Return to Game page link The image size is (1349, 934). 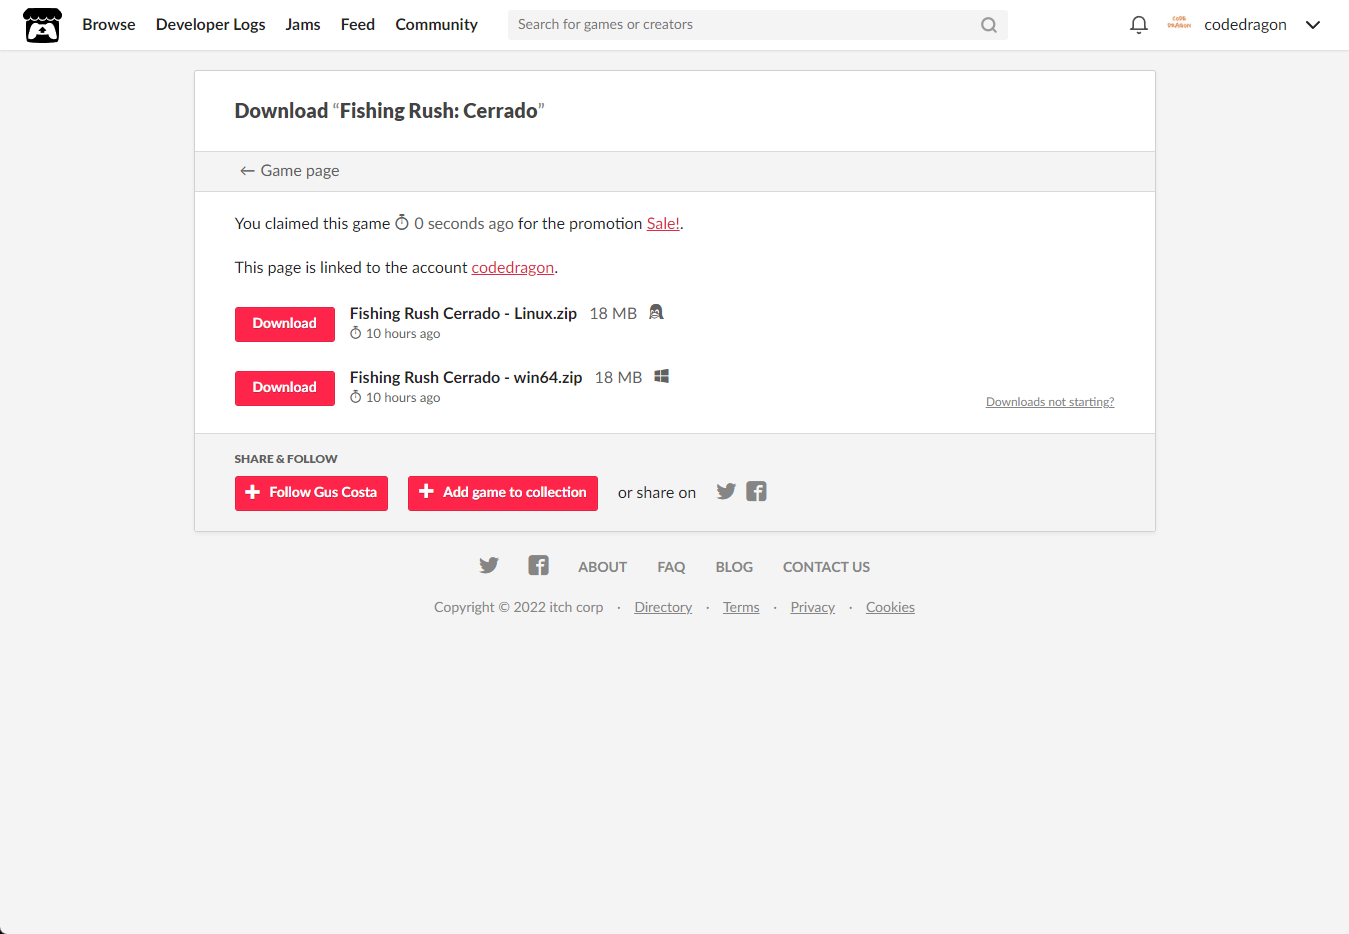289,171
